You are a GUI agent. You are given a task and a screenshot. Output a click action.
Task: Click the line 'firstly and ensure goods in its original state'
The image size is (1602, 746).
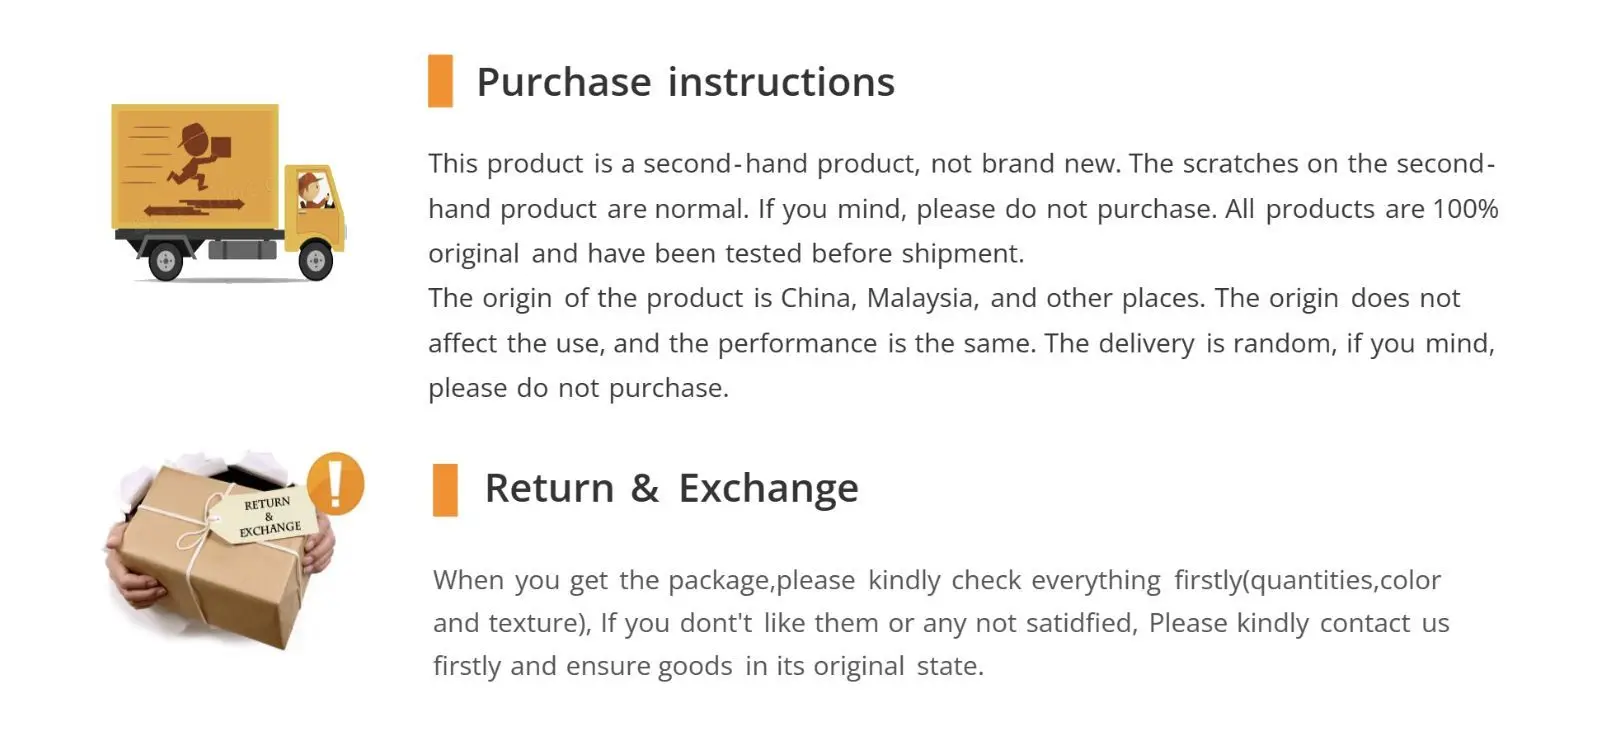[708, 666]
